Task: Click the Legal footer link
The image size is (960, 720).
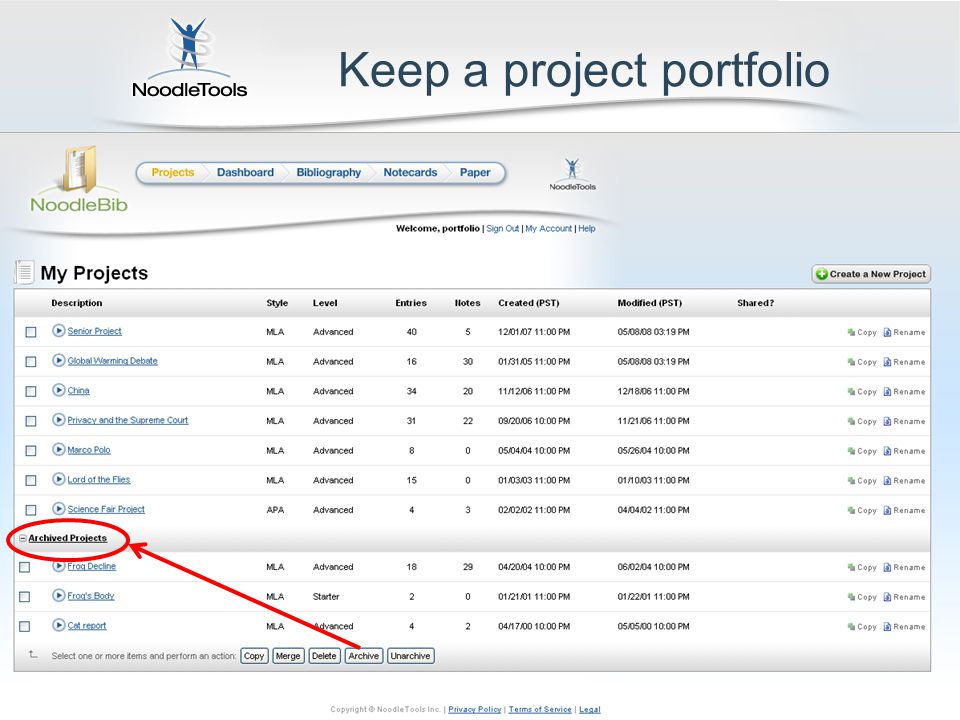Action: [590, 709]
